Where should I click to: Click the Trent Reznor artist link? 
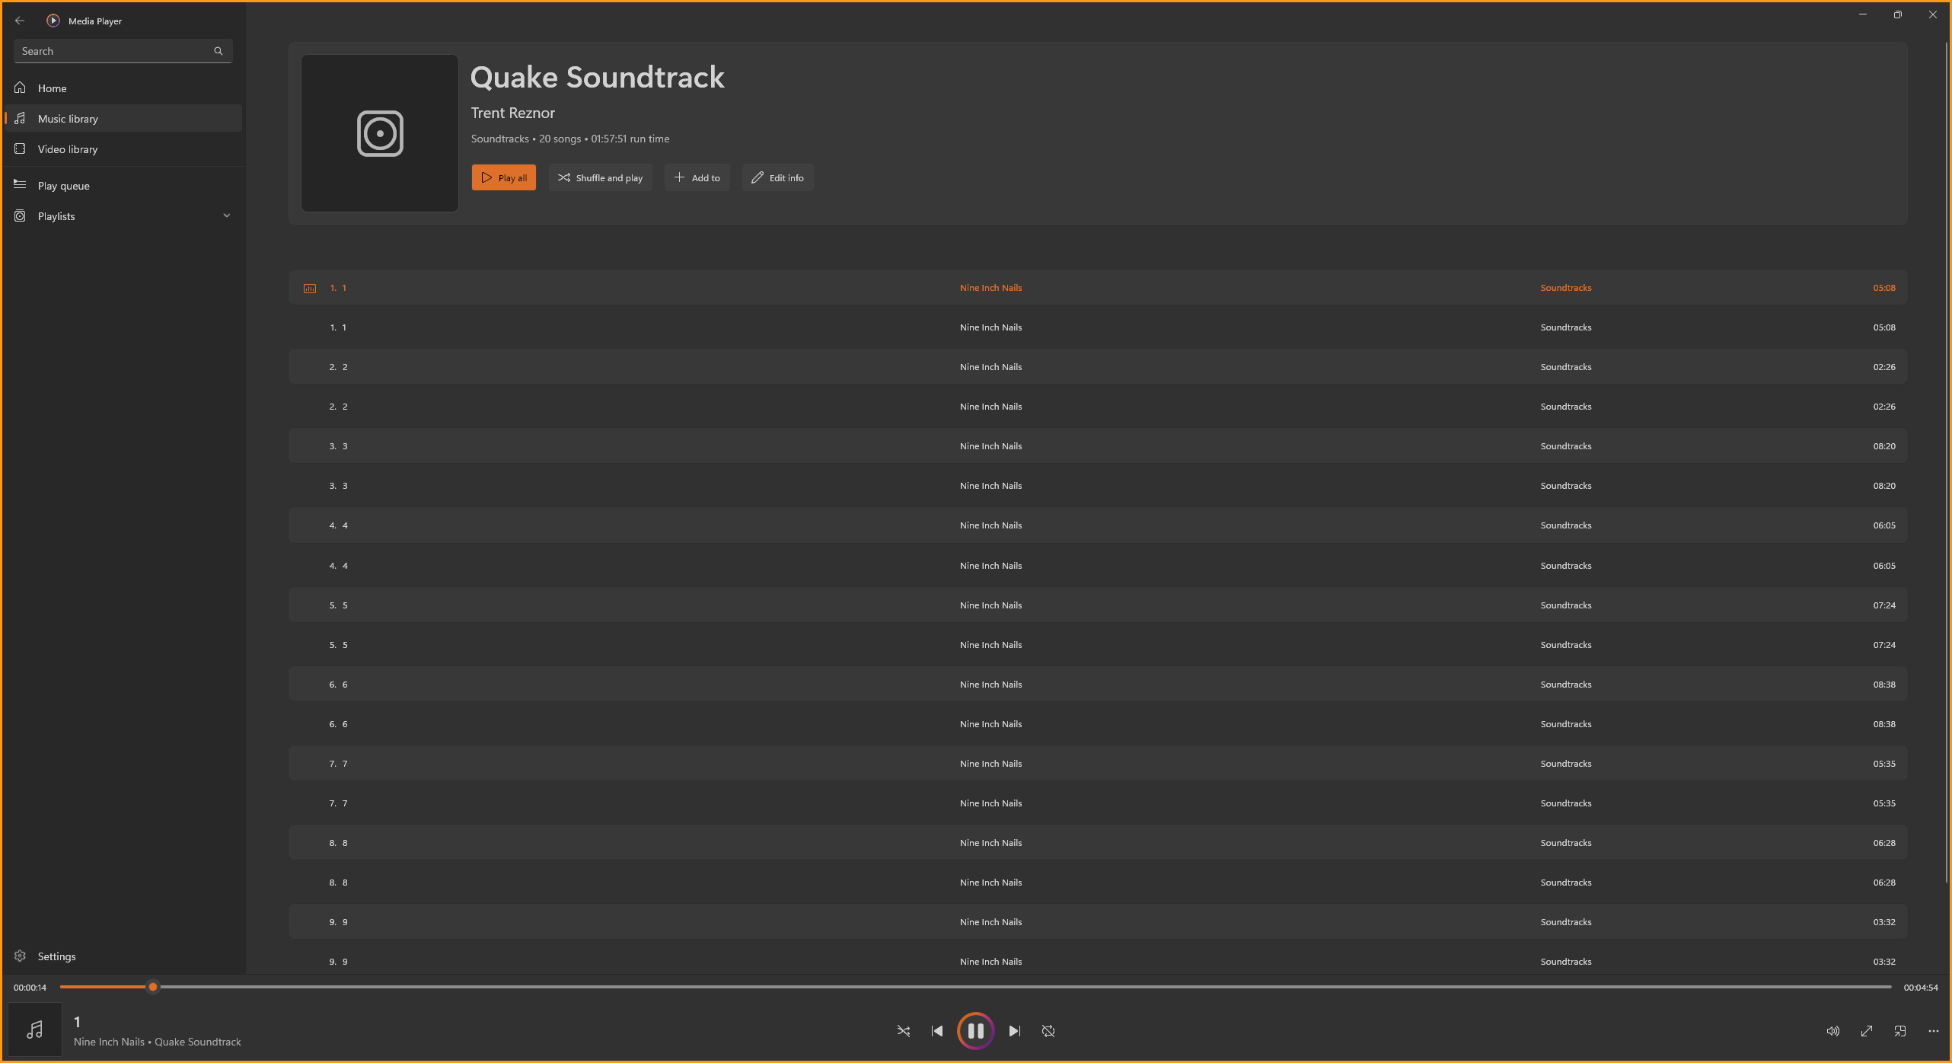pos(513,113)
